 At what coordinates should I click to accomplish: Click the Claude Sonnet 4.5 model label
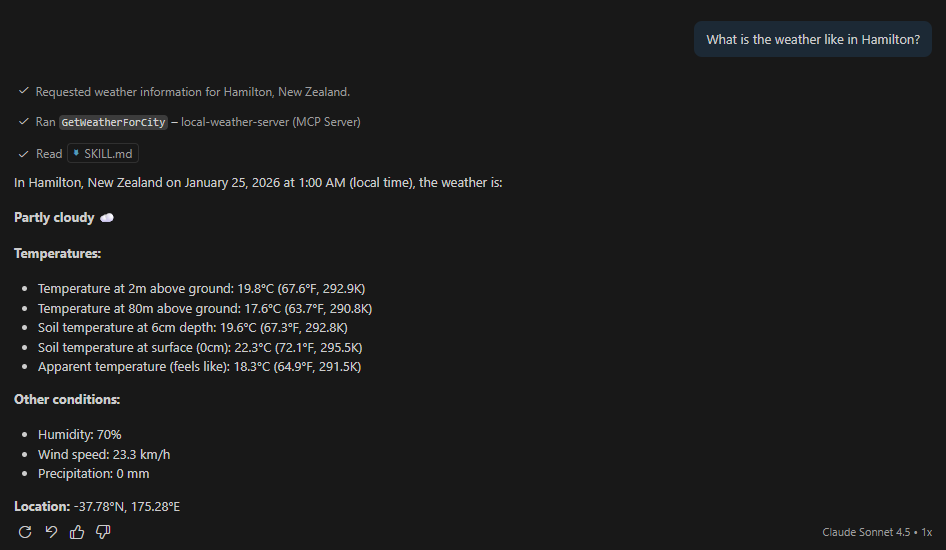(866, 532)
